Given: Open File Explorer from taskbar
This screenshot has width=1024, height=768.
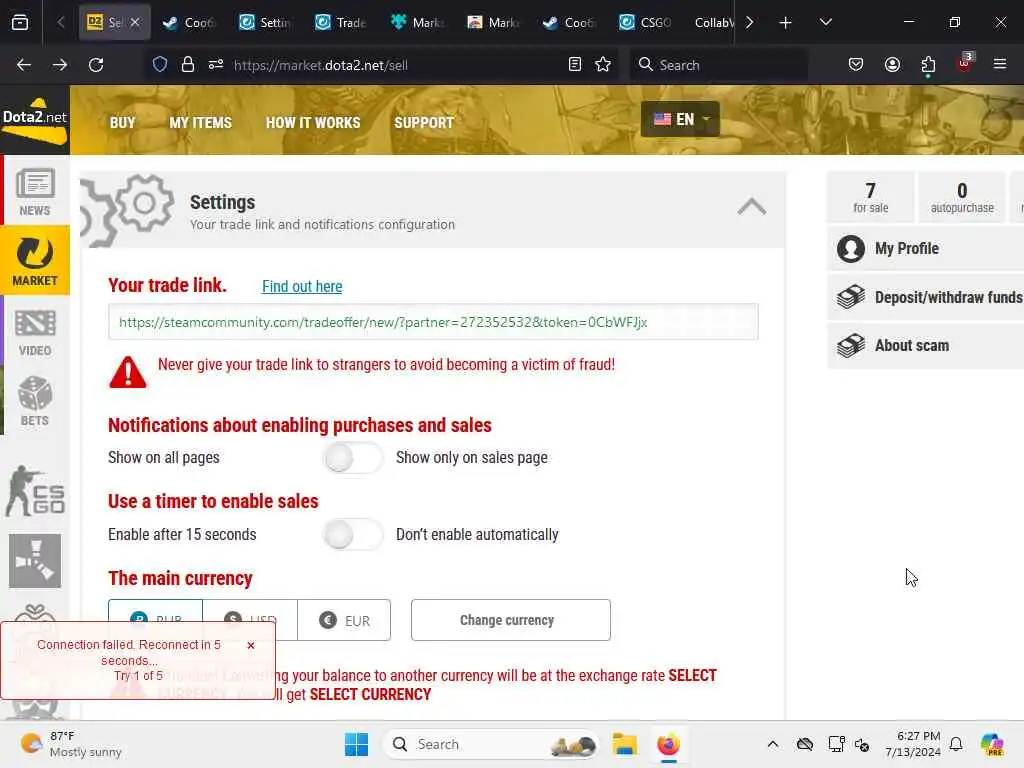Looking at the screenshot, I should pos(624,744).
